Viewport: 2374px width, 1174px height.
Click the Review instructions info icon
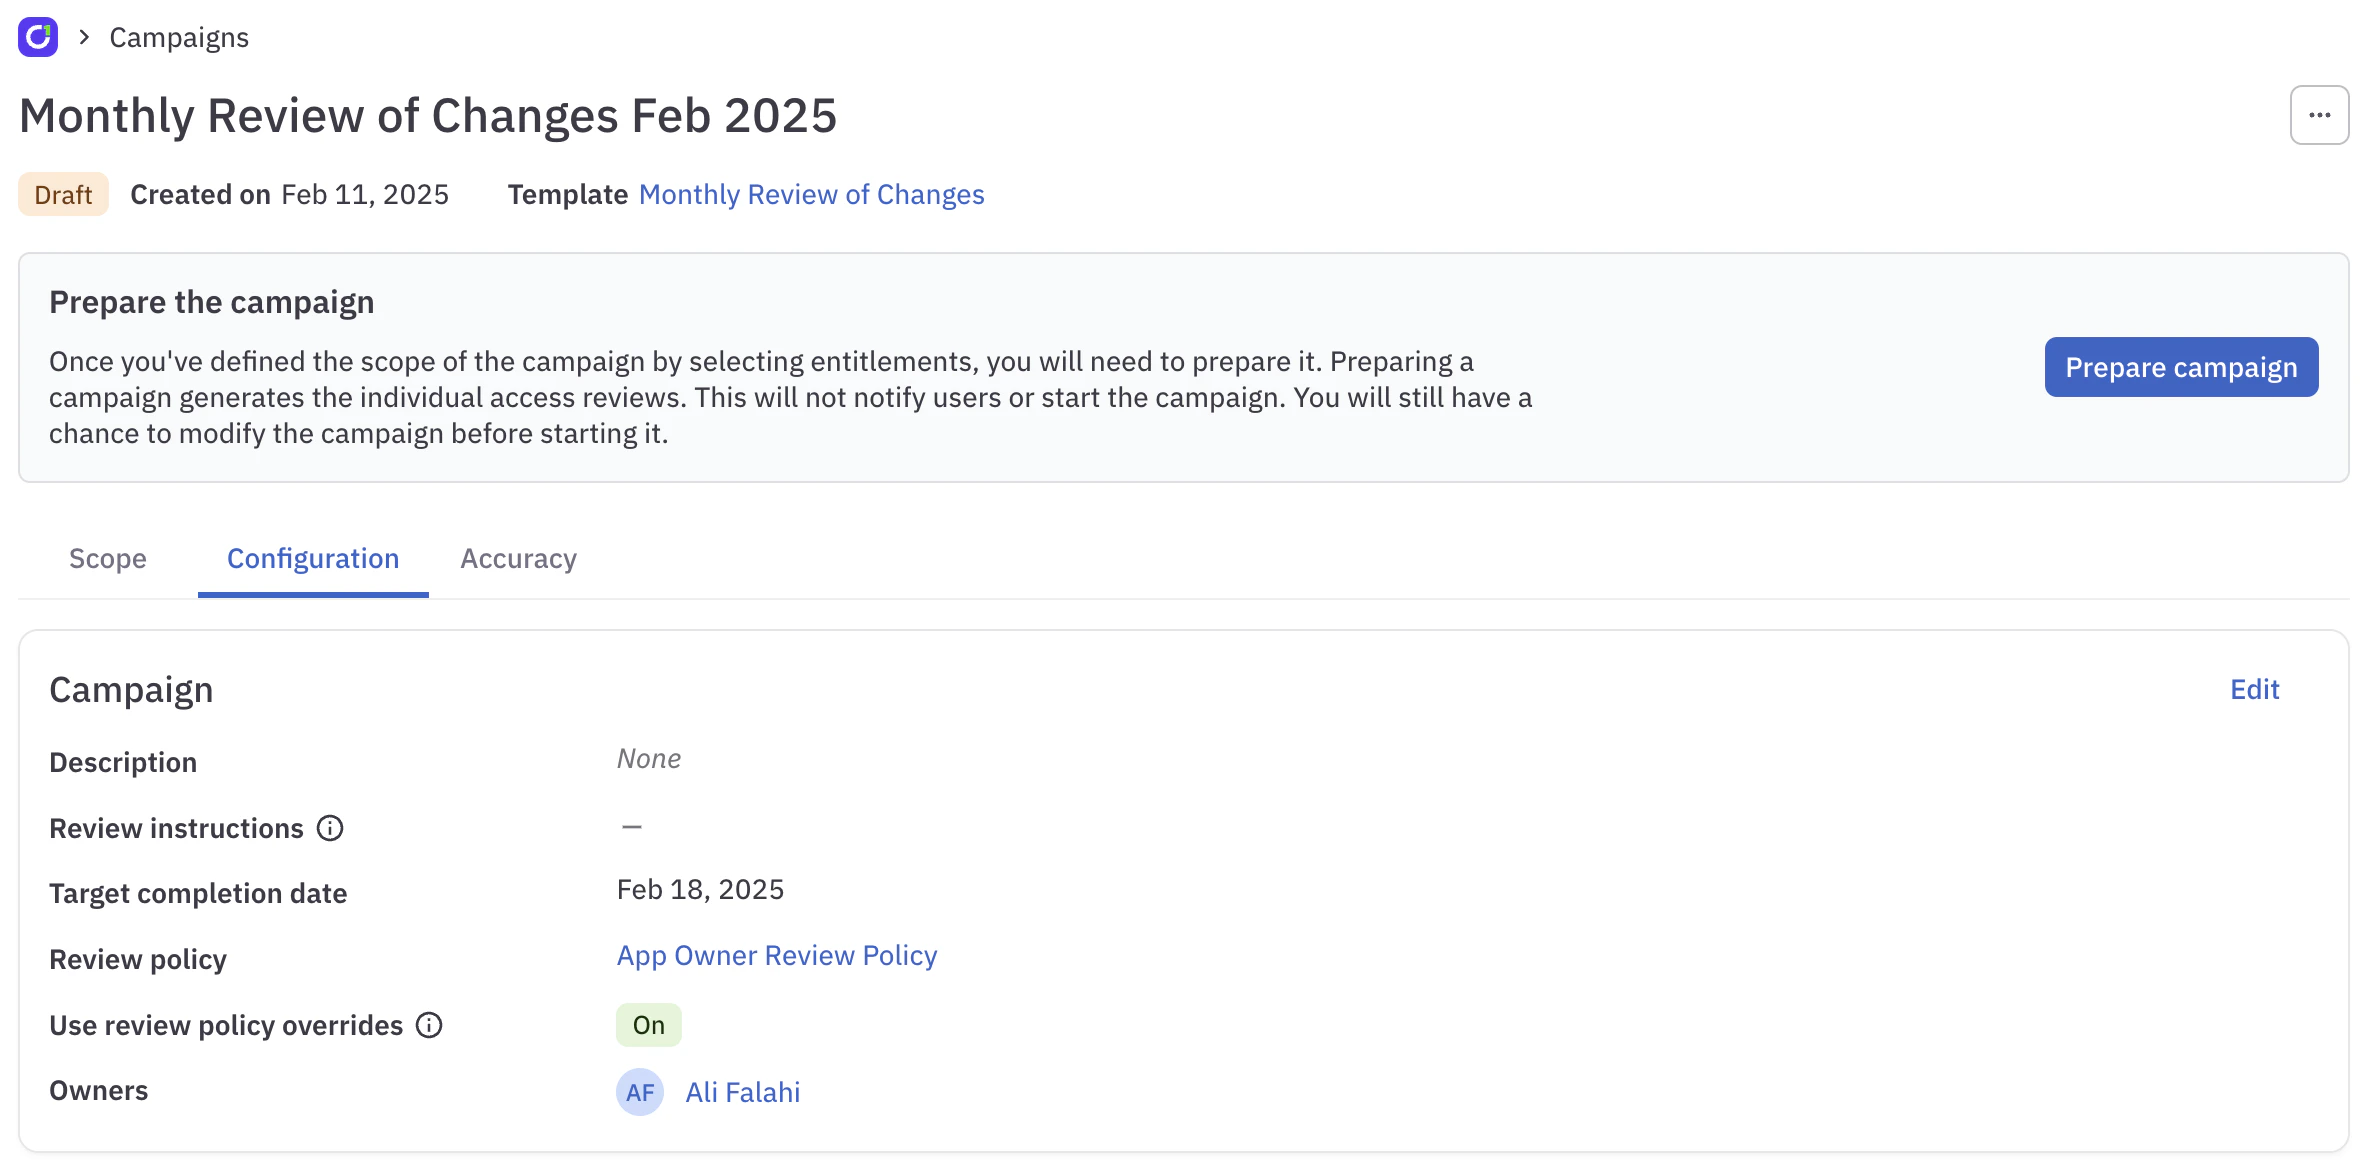click(330, 828)
